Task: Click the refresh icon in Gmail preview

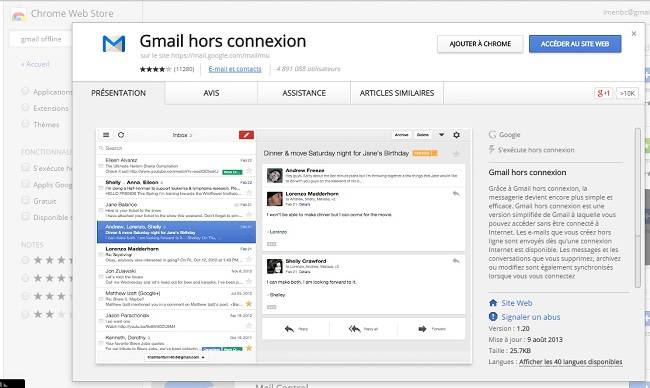Action: click(x=121, y=135)
